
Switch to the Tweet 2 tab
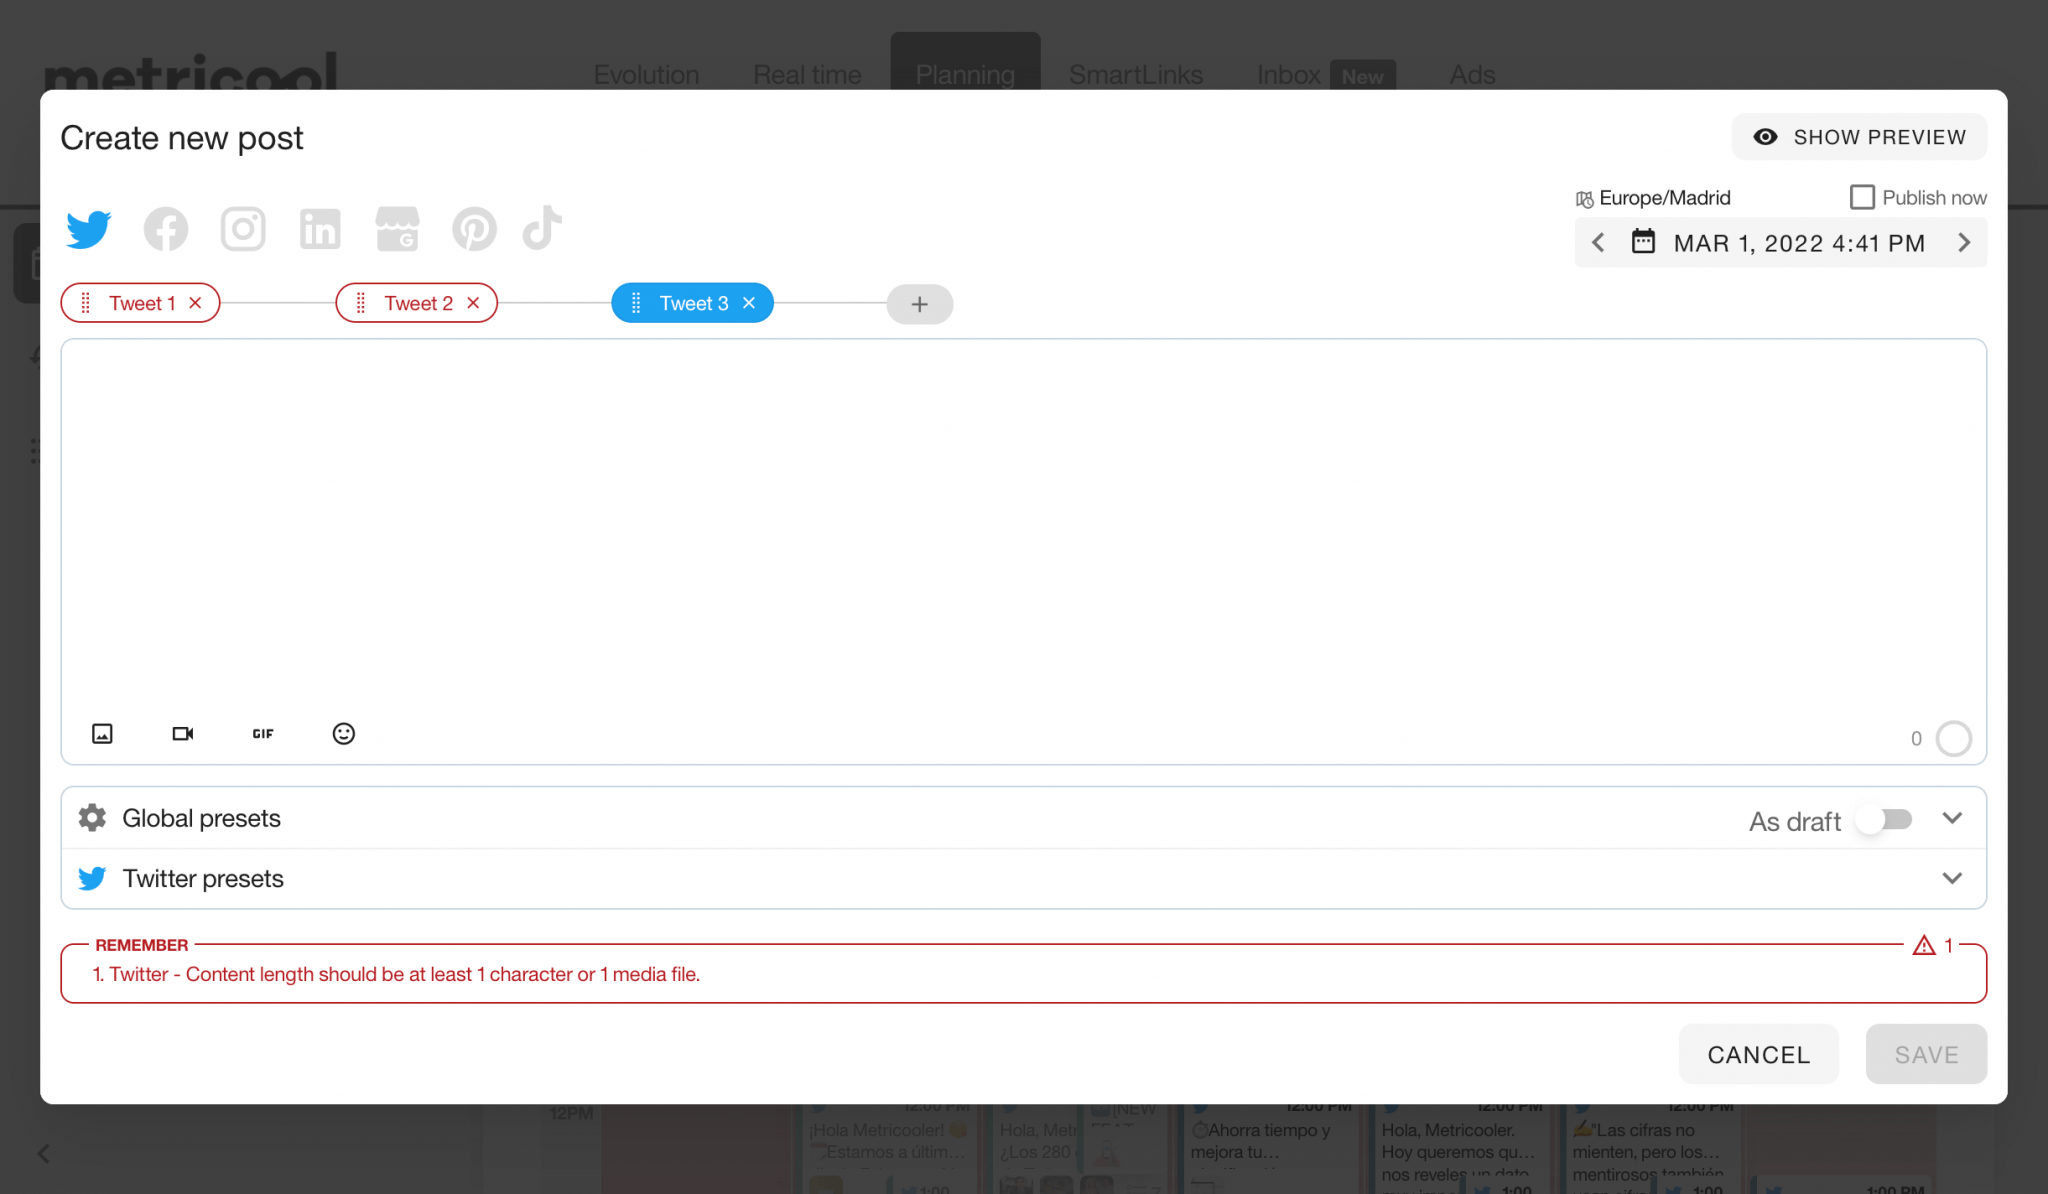tap(416, 302)
